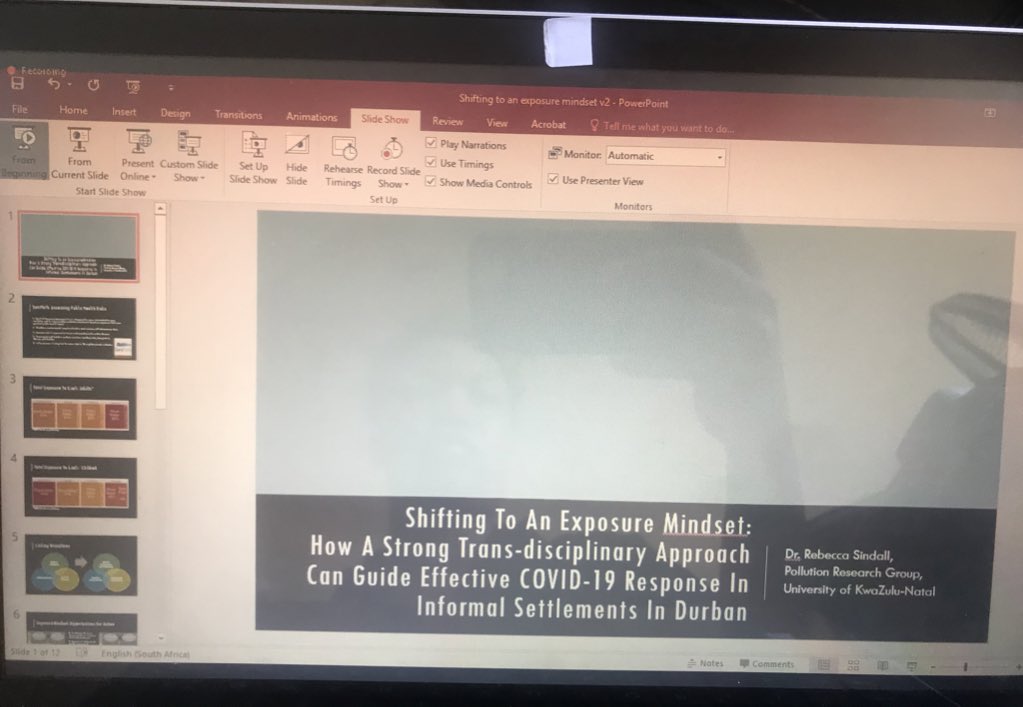Toggle Use Timings checkbox
This screenshot has height=707, width=1023.
coord(431,162)
